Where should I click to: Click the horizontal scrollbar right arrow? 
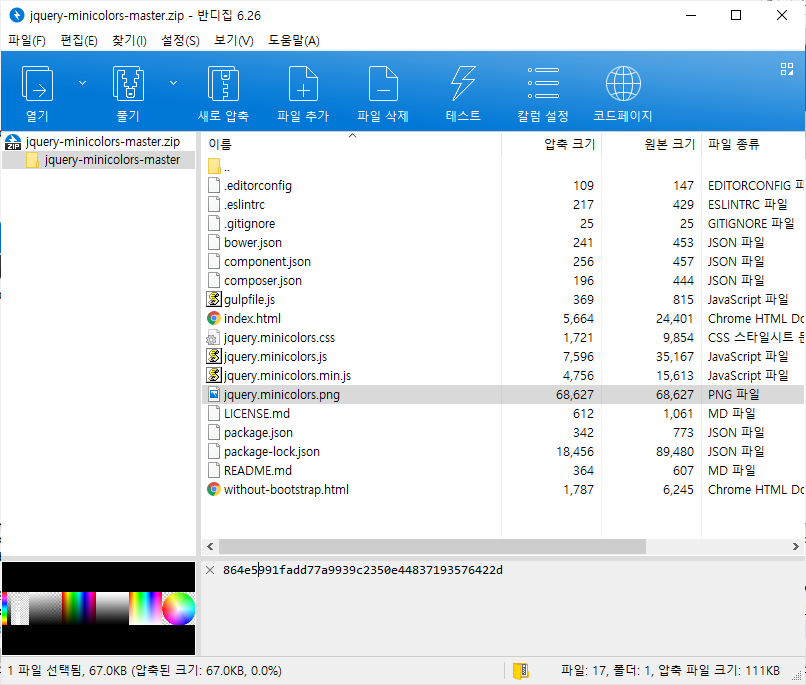[x=796, y=546]
